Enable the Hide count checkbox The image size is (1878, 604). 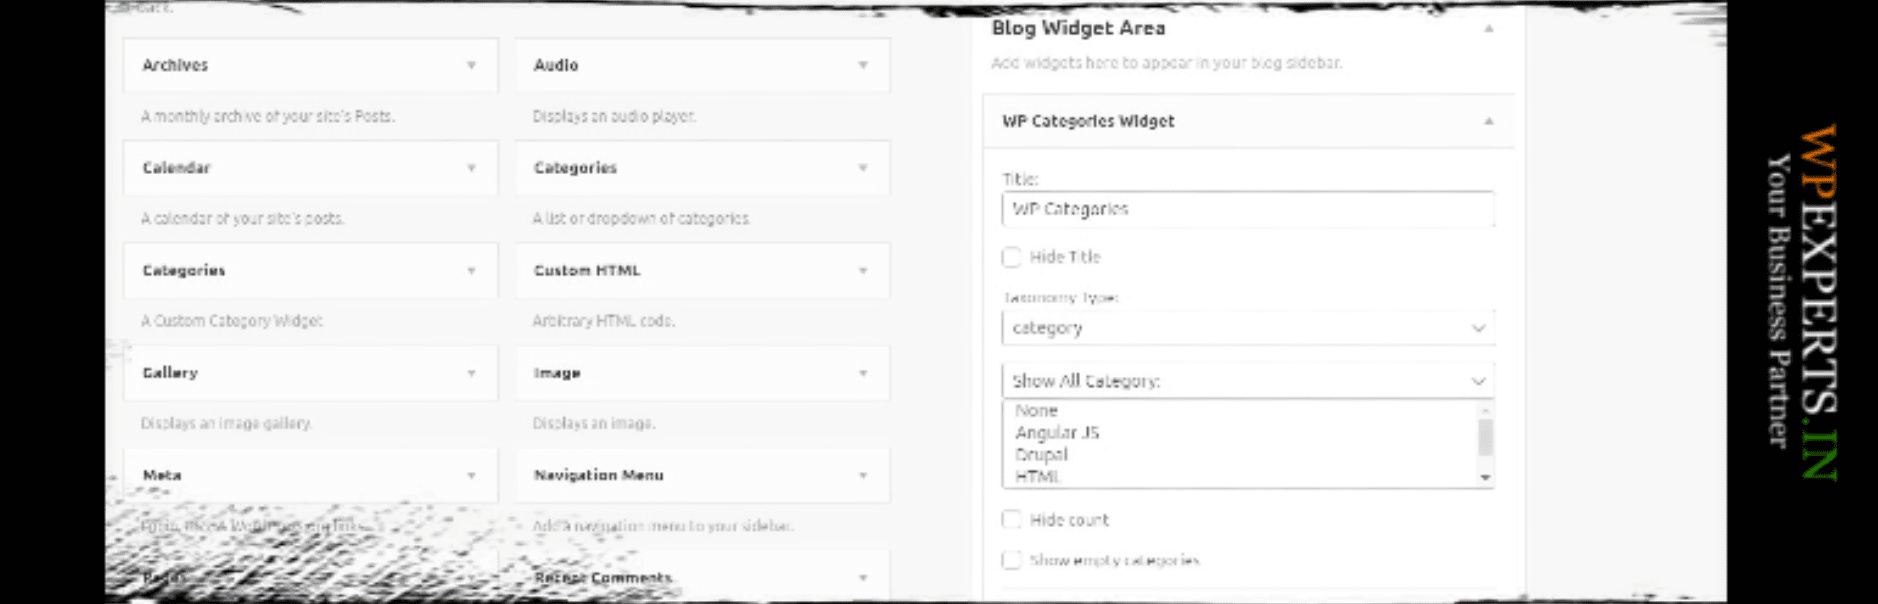[x=1011, y=519]
